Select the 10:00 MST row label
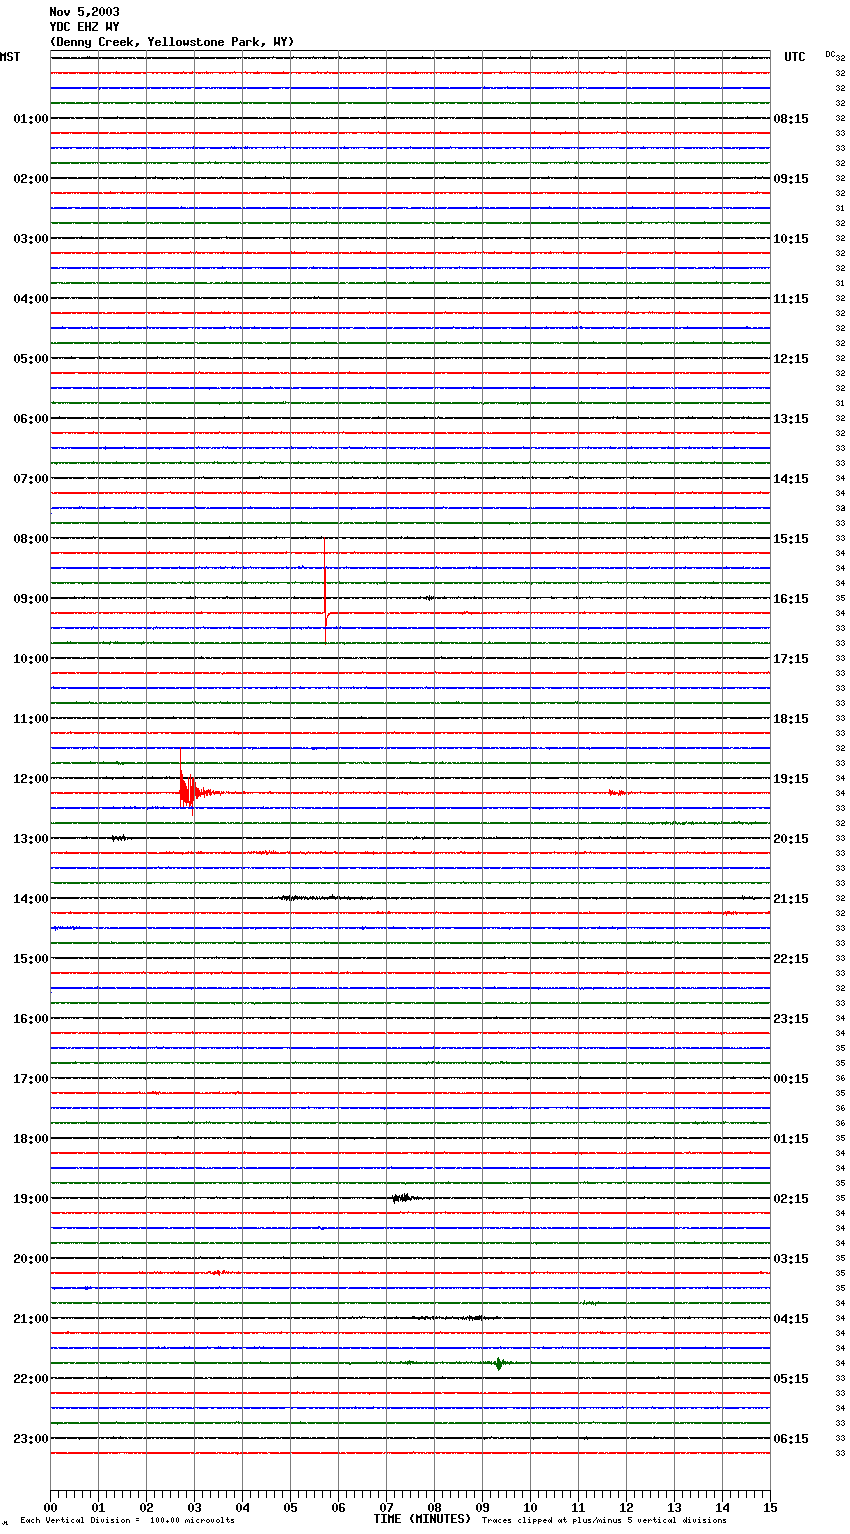Image resolution: width=850 pixels, height=1534 pixels. coord(31,659)
